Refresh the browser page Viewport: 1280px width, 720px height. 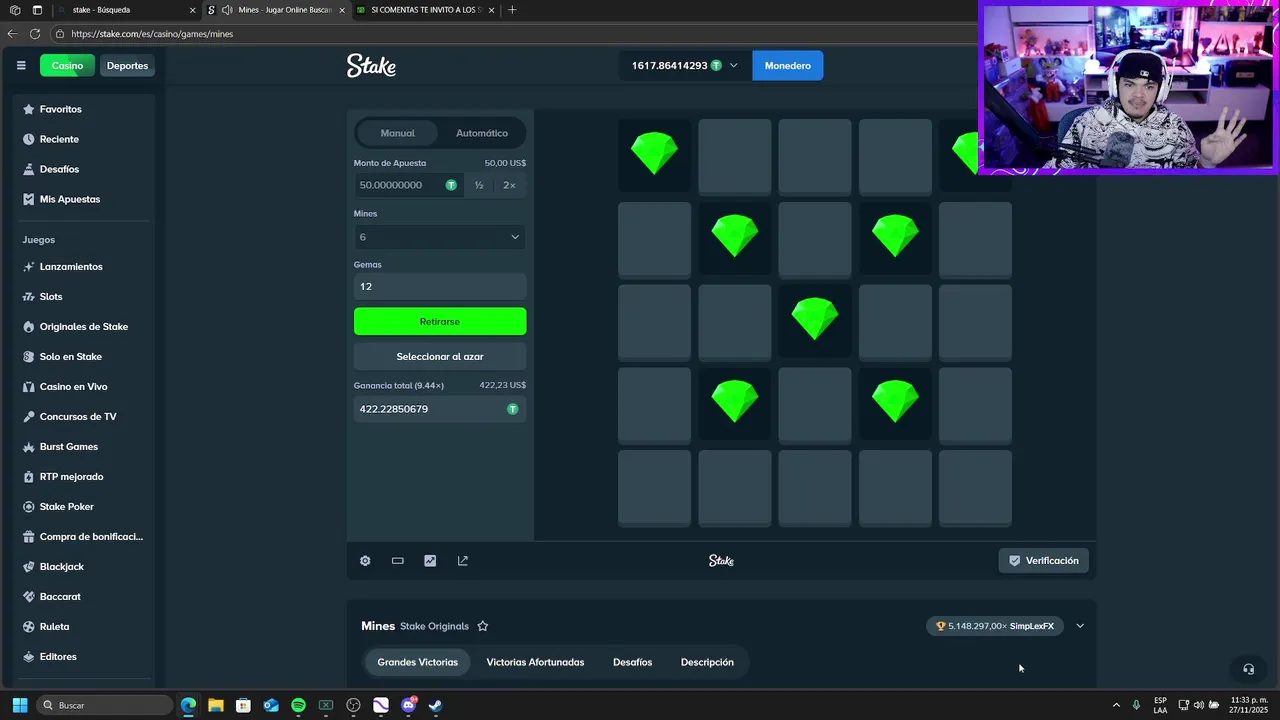(x=35, y=34)
